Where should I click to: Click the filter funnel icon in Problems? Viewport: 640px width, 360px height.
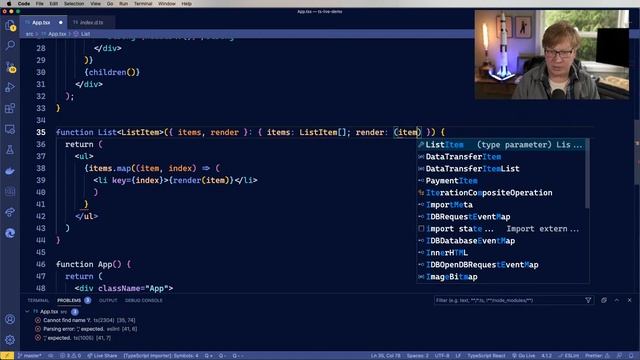(x=588, y=300)
